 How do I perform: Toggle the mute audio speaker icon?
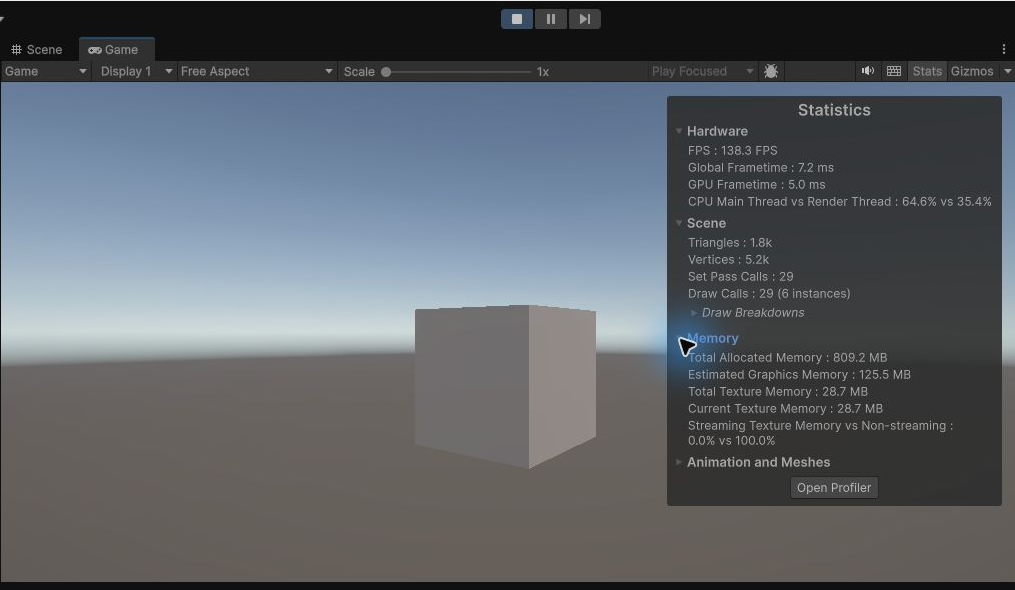tap(867, 71)
